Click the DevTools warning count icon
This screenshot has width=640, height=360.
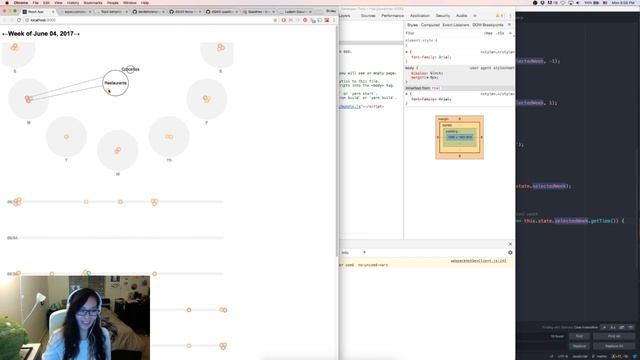[499, 16]
